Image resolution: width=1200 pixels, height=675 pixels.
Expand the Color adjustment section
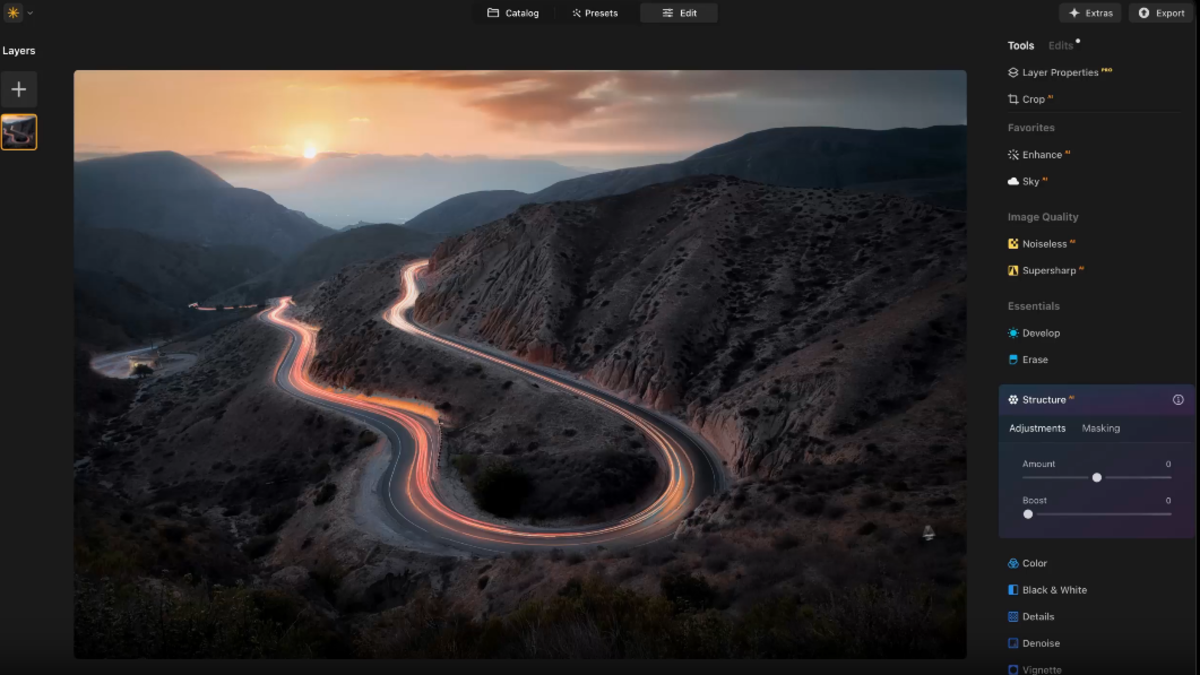1034,563
